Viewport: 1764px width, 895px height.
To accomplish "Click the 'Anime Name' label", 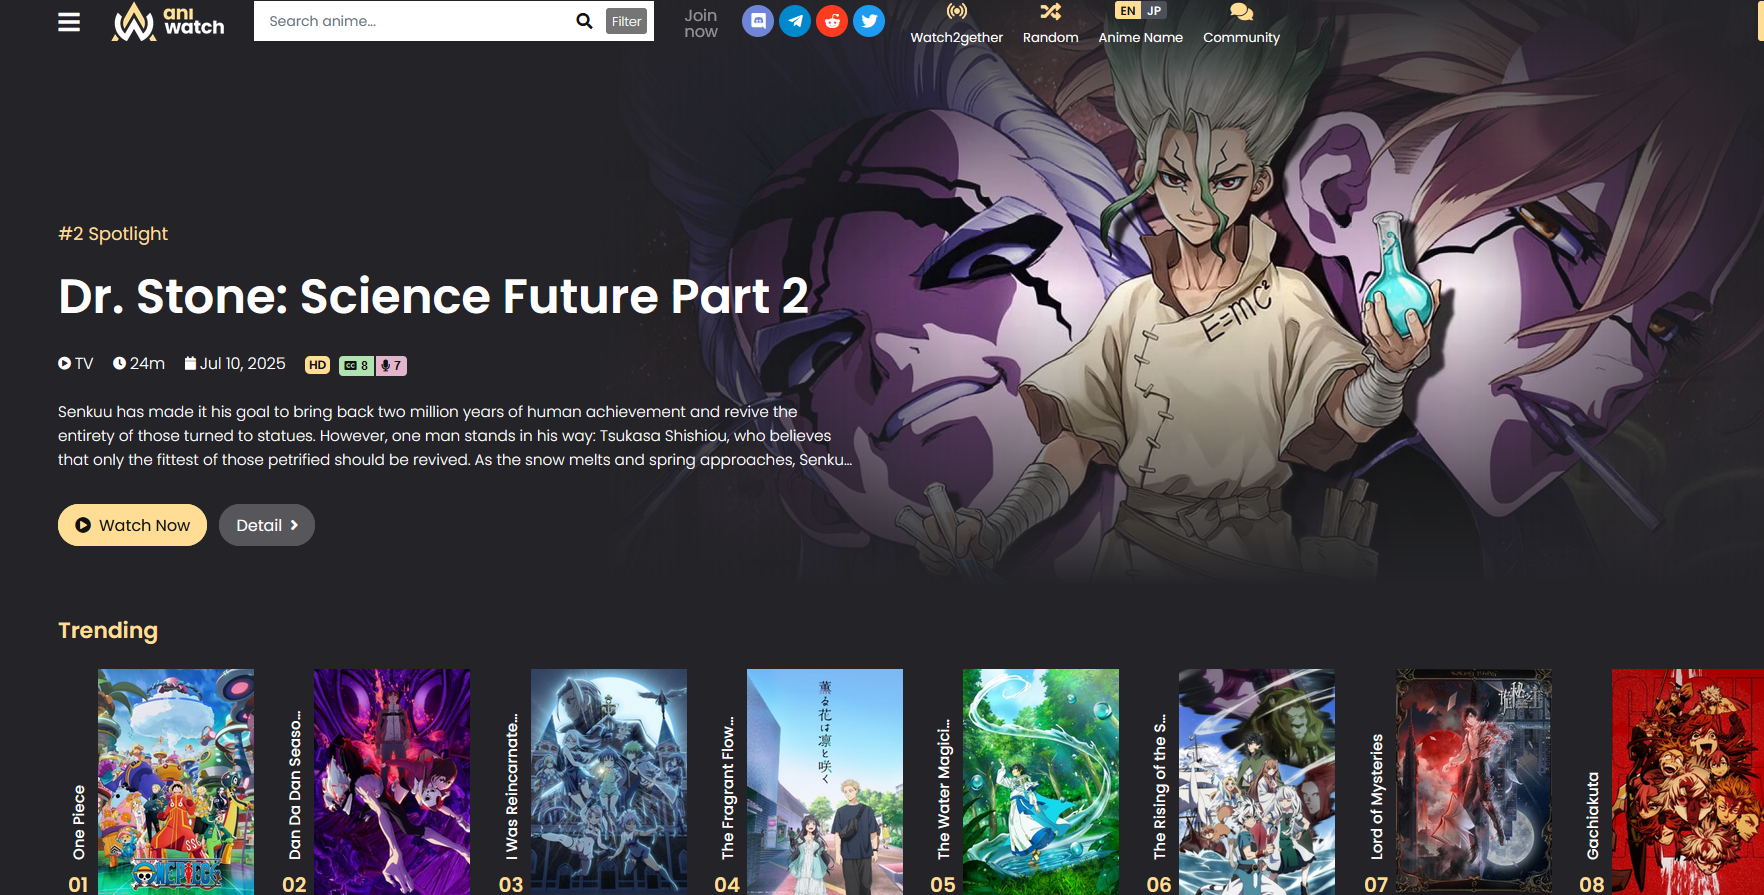I will (x=1141, y=37).
